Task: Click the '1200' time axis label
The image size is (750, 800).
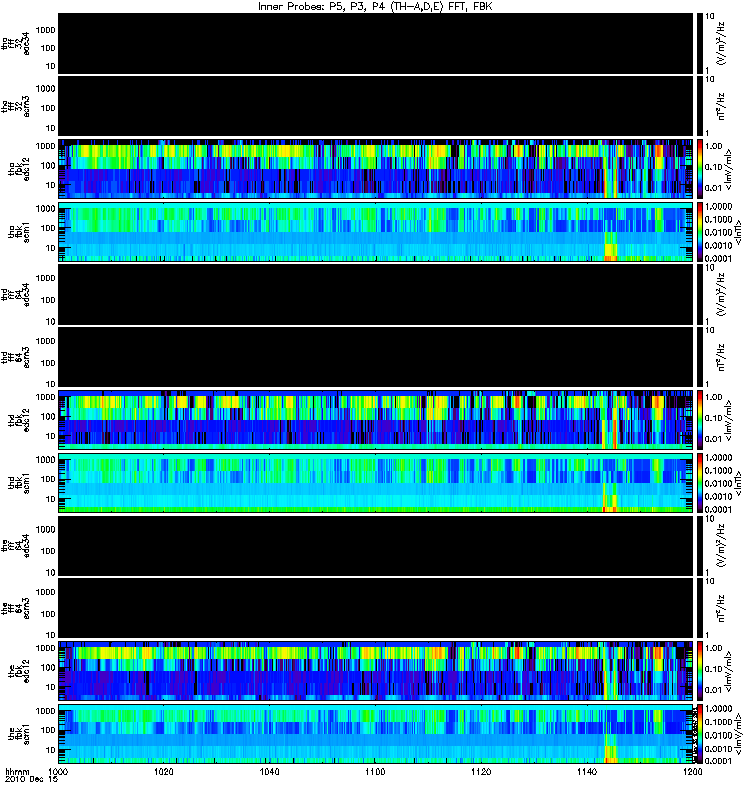Action: (692, 771)
